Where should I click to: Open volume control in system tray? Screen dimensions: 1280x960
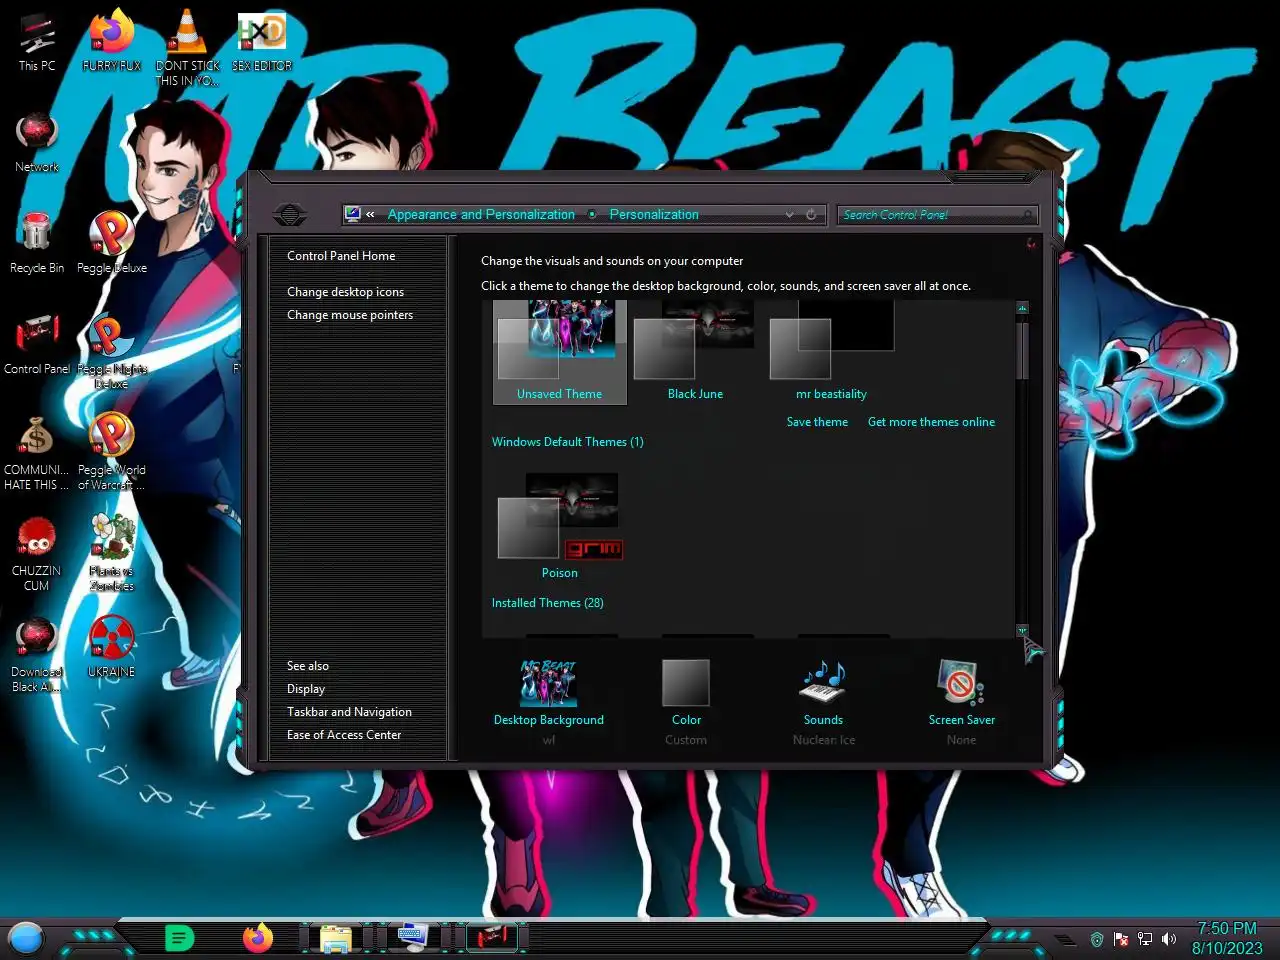point(1169,939)
